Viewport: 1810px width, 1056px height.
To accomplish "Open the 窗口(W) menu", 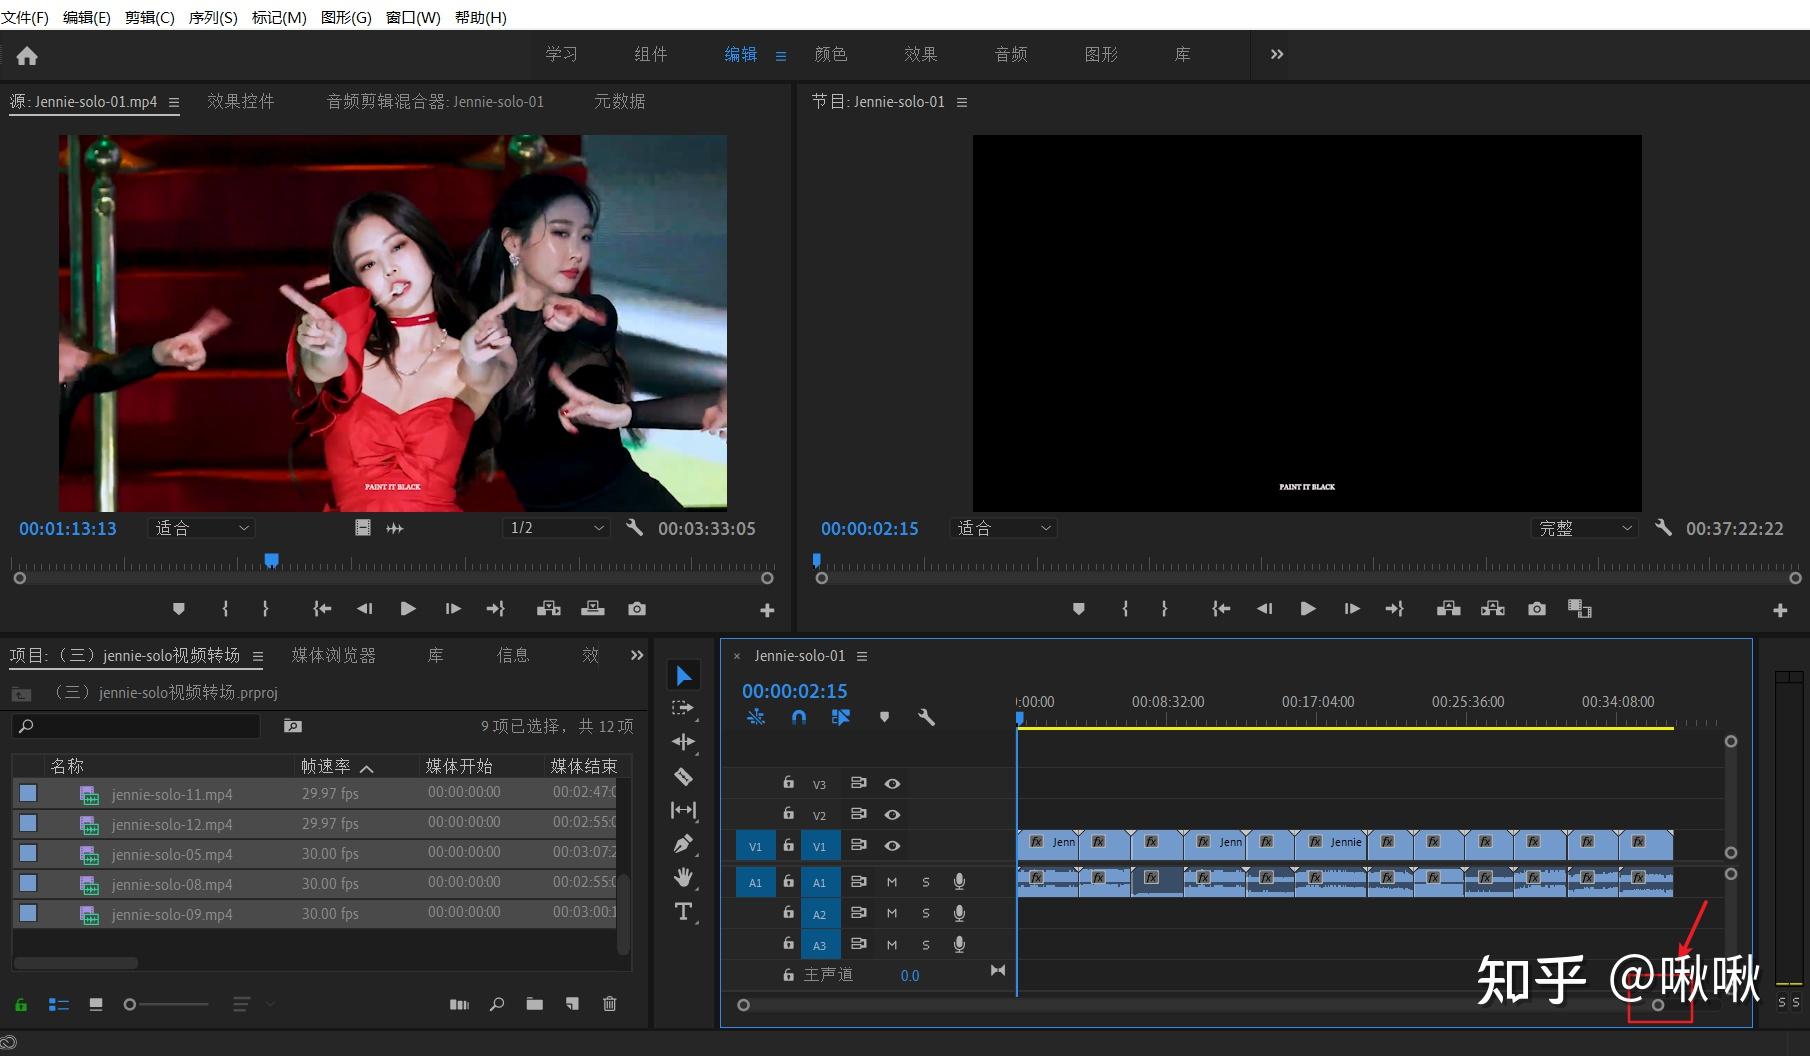I will [413, 17].
